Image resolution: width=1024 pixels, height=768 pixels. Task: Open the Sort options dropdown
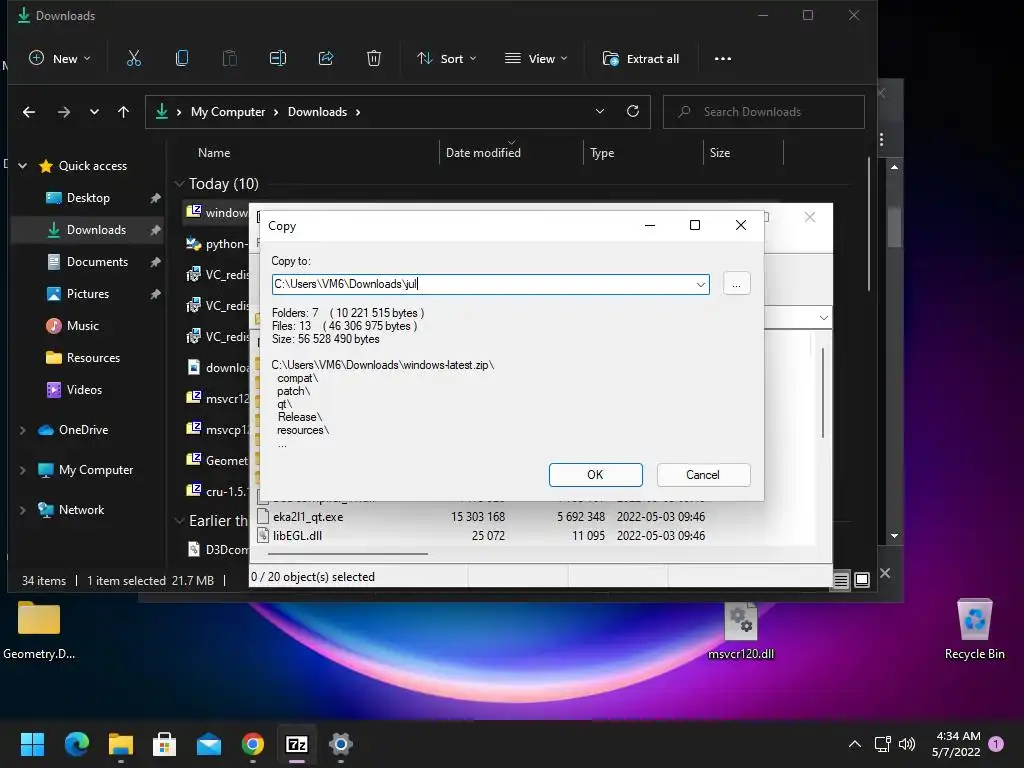click(x=447, y=59)
